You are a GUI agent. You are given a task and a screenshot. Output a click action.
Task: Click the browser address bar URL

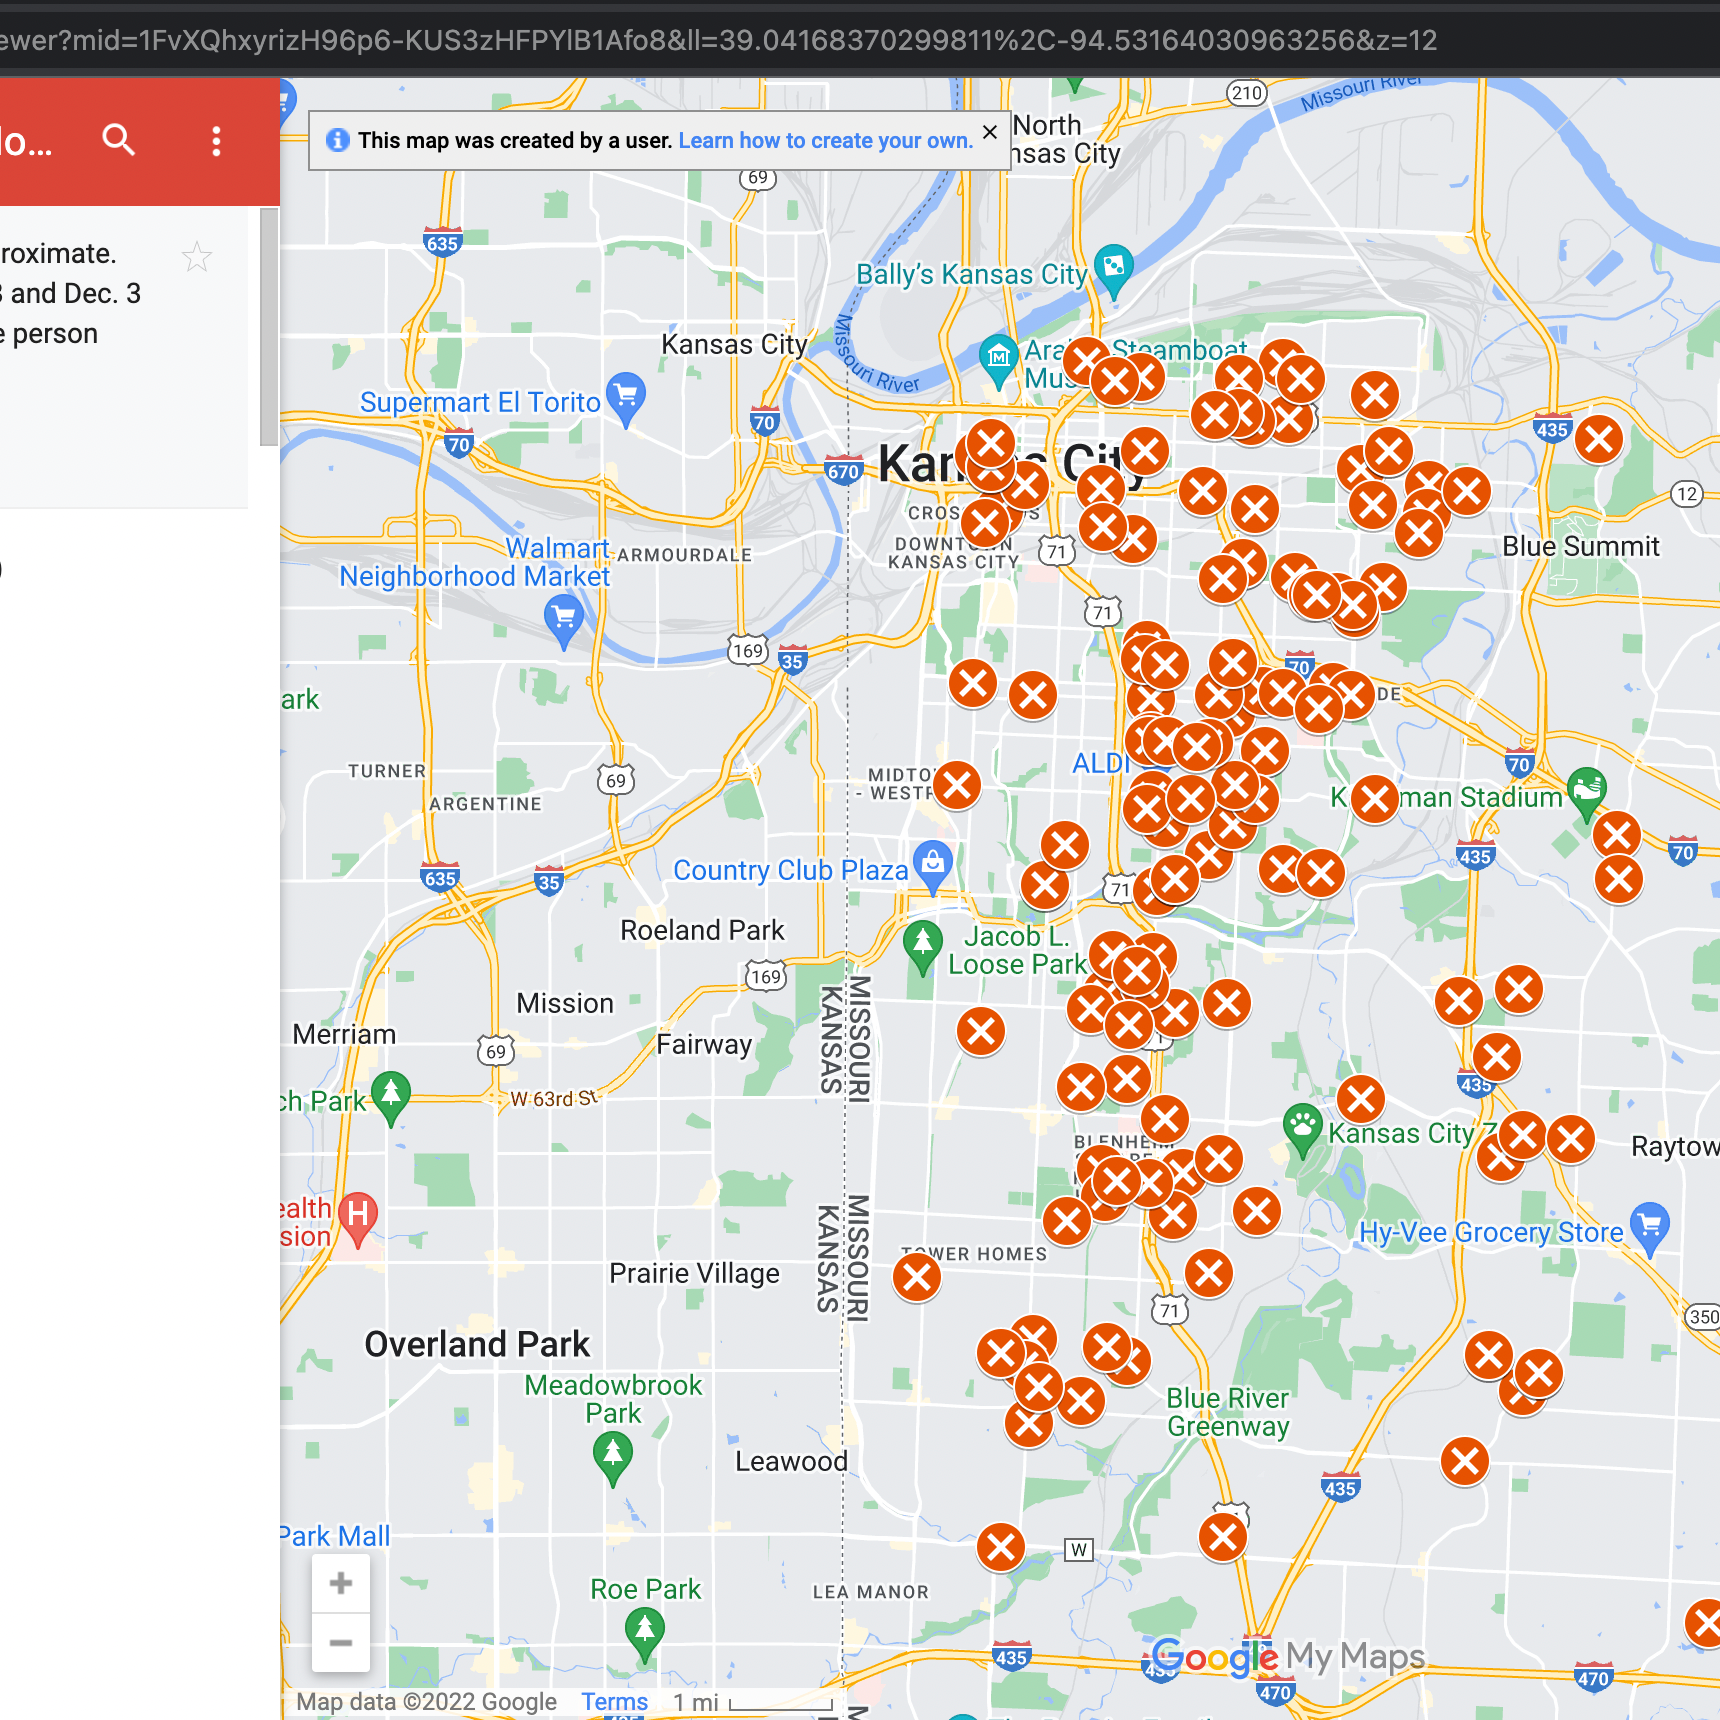pyautogui.click(x=719, y=40)
